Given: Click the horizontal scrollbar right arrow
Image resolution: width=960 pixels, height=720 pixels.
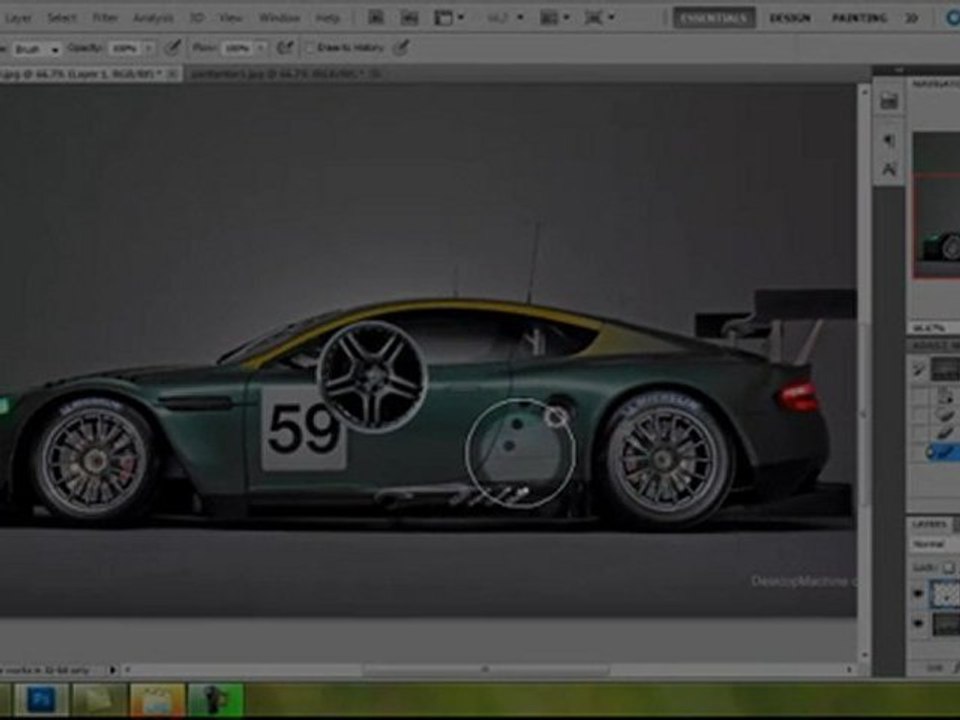Looking at the screenshot, I should coord(849,670).
